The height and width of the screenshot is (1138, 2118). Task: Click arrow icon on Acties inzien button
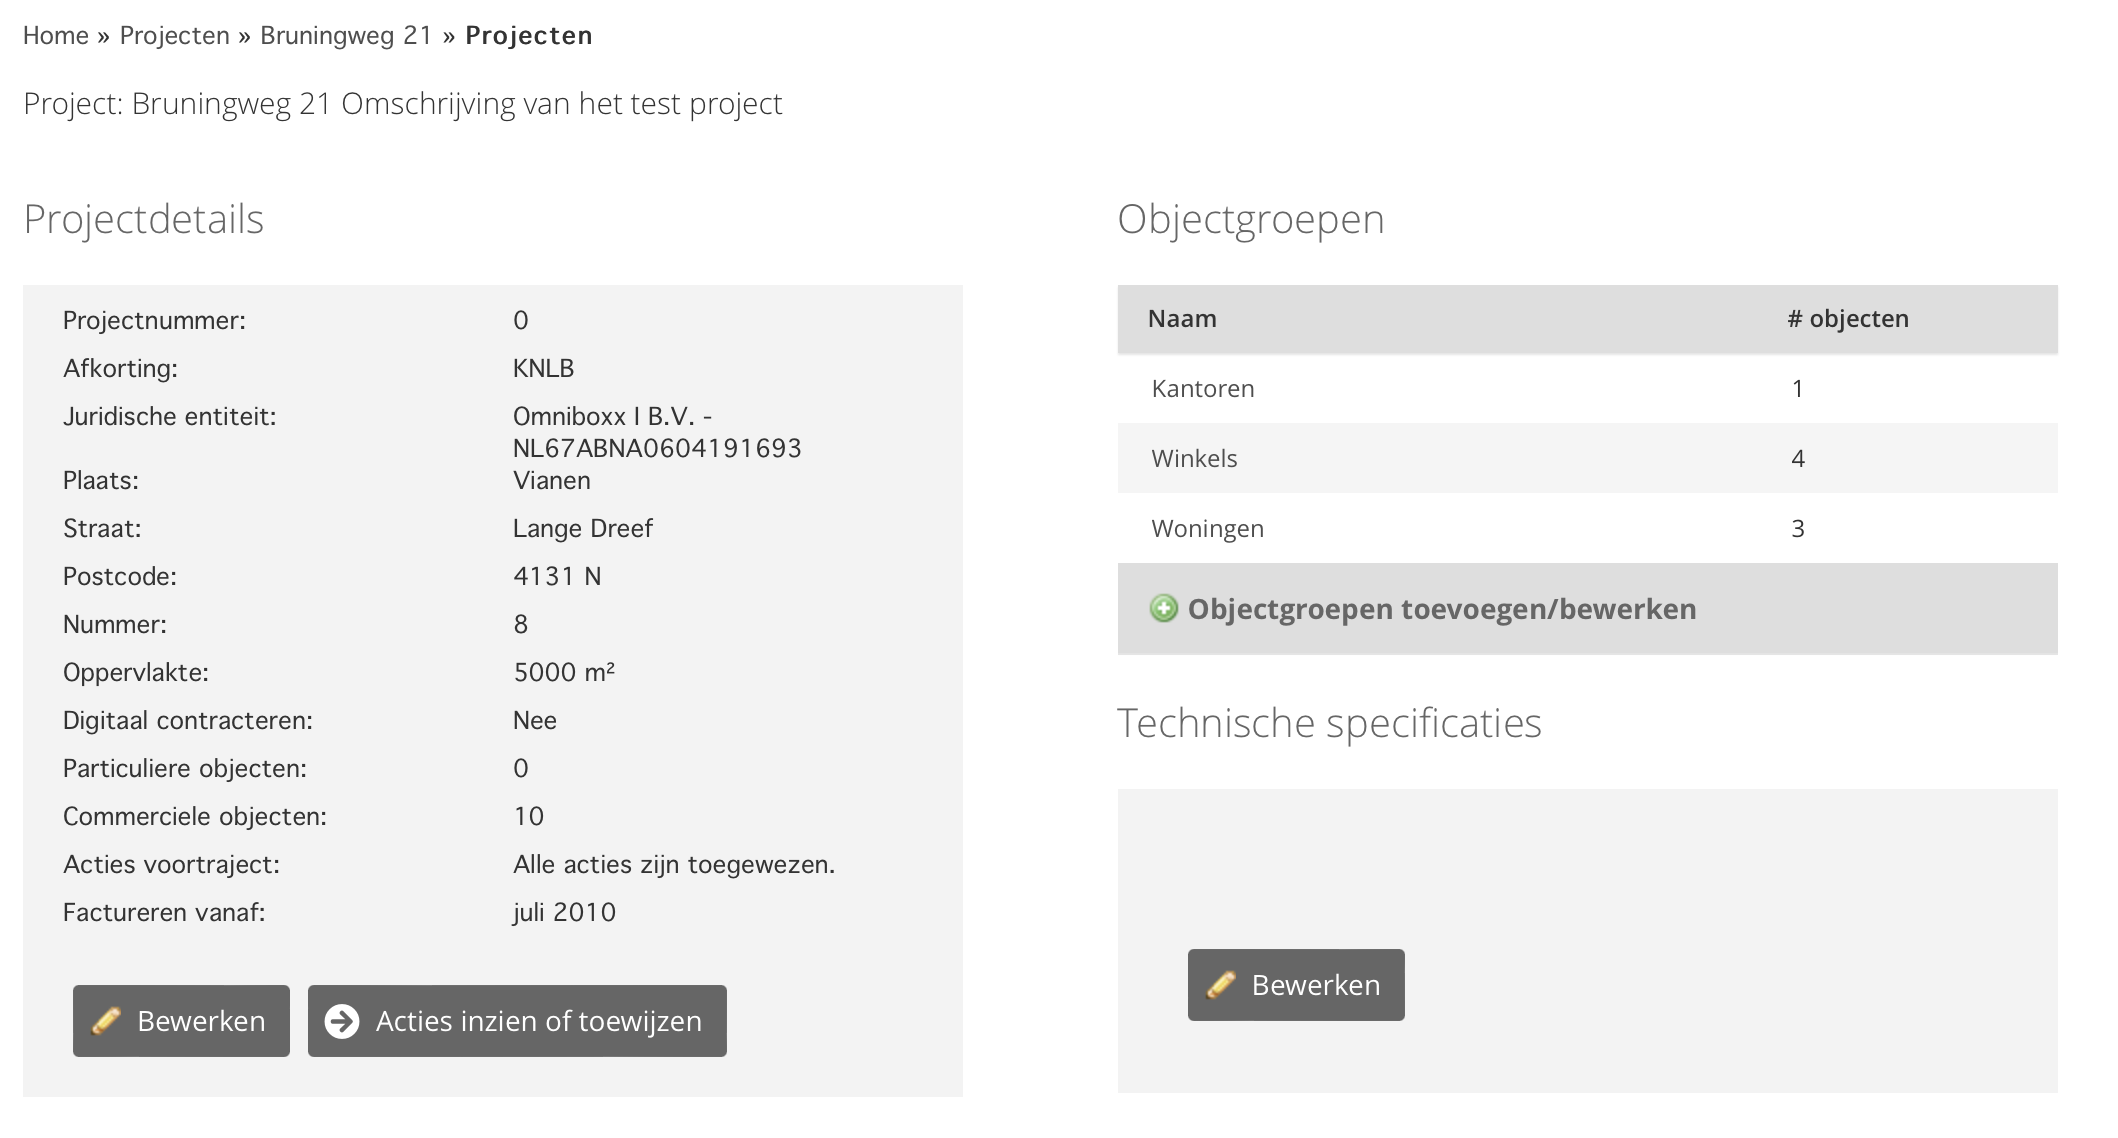coord(342,1021)
